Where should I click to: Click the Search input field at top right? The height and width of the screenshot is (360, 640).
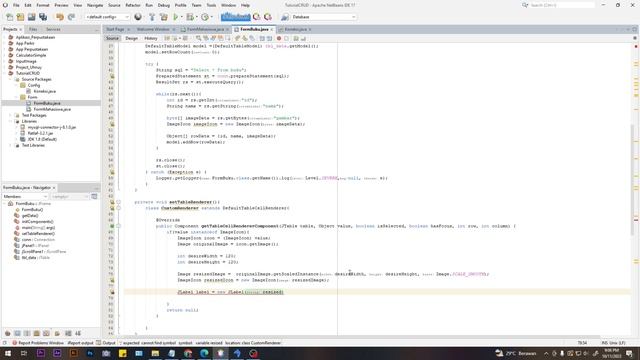[562, 5]
